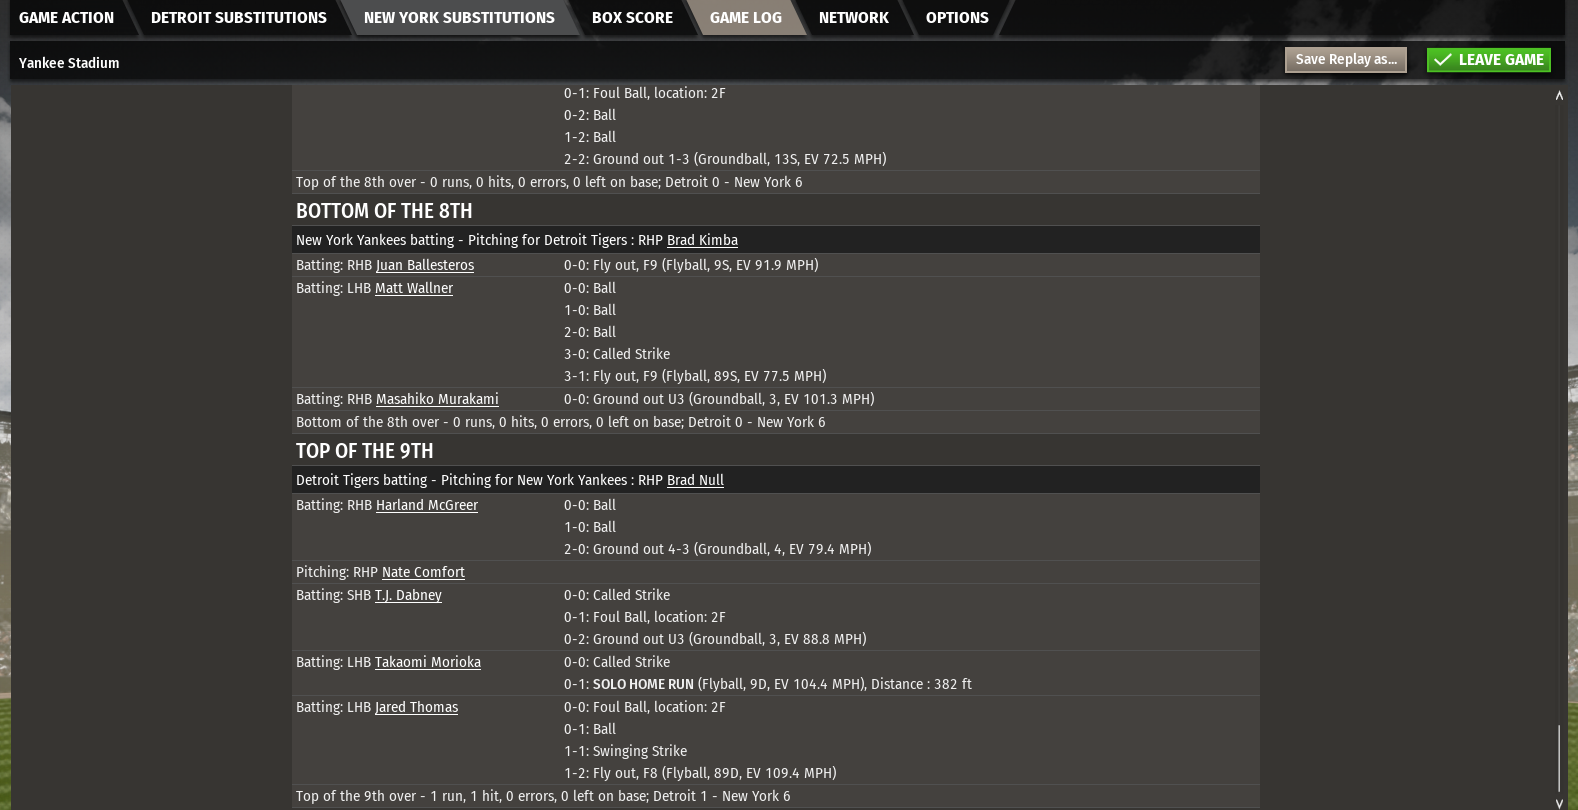View the Box Score tab

632,17
